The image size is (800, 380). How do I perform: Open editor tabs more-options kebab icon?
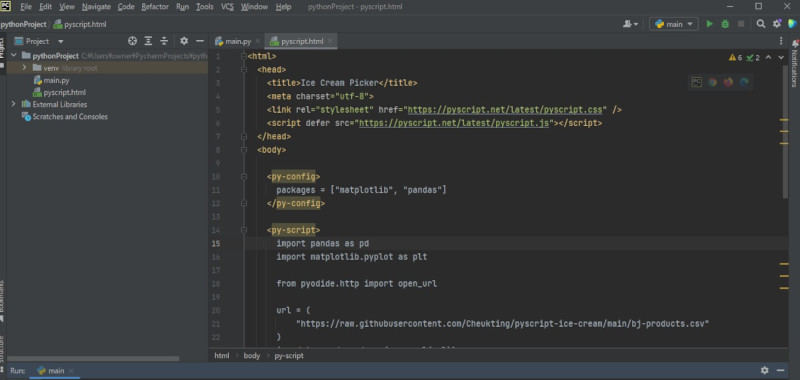[781, 41]
